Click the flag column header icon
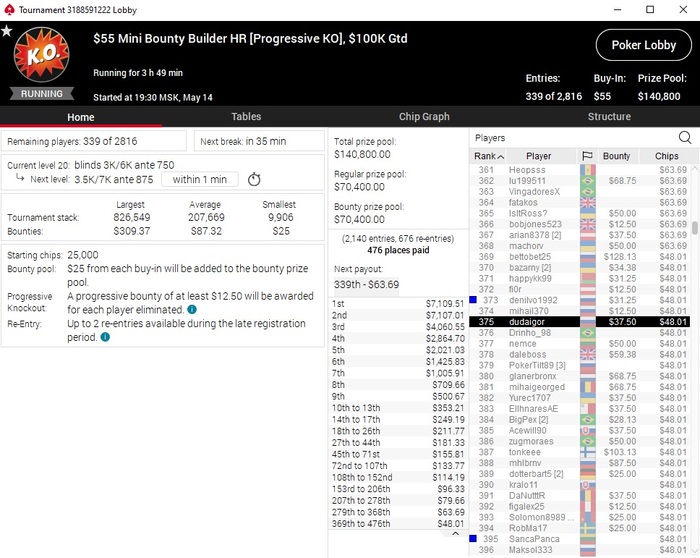 coord(587,156)
